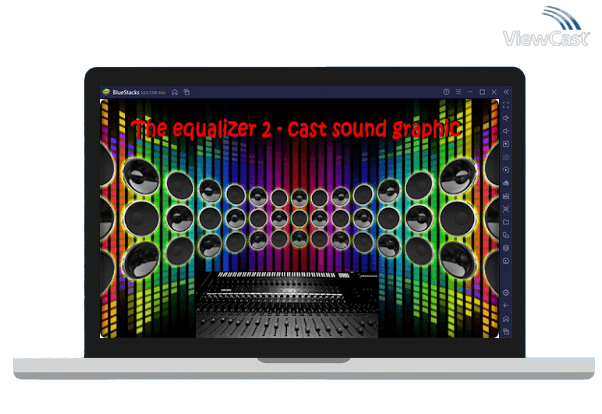Image resolution: width=602 pixels, height=414 pixels.
Task: Click "The equalizer 2 - cast sound graphic" title
Action: coord(296,129)
